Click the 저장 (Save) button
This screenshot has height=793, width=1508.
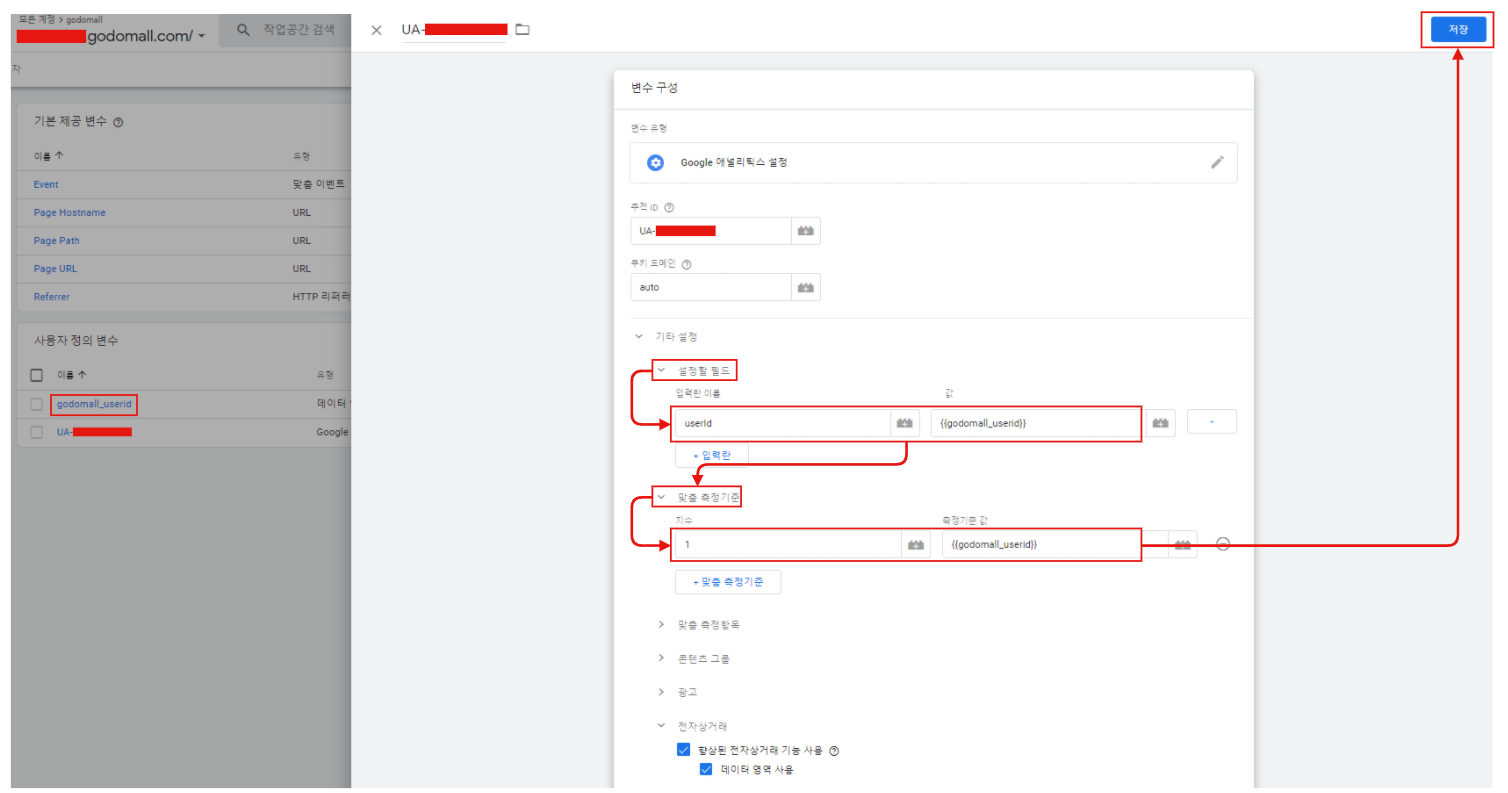[1458, 29]
